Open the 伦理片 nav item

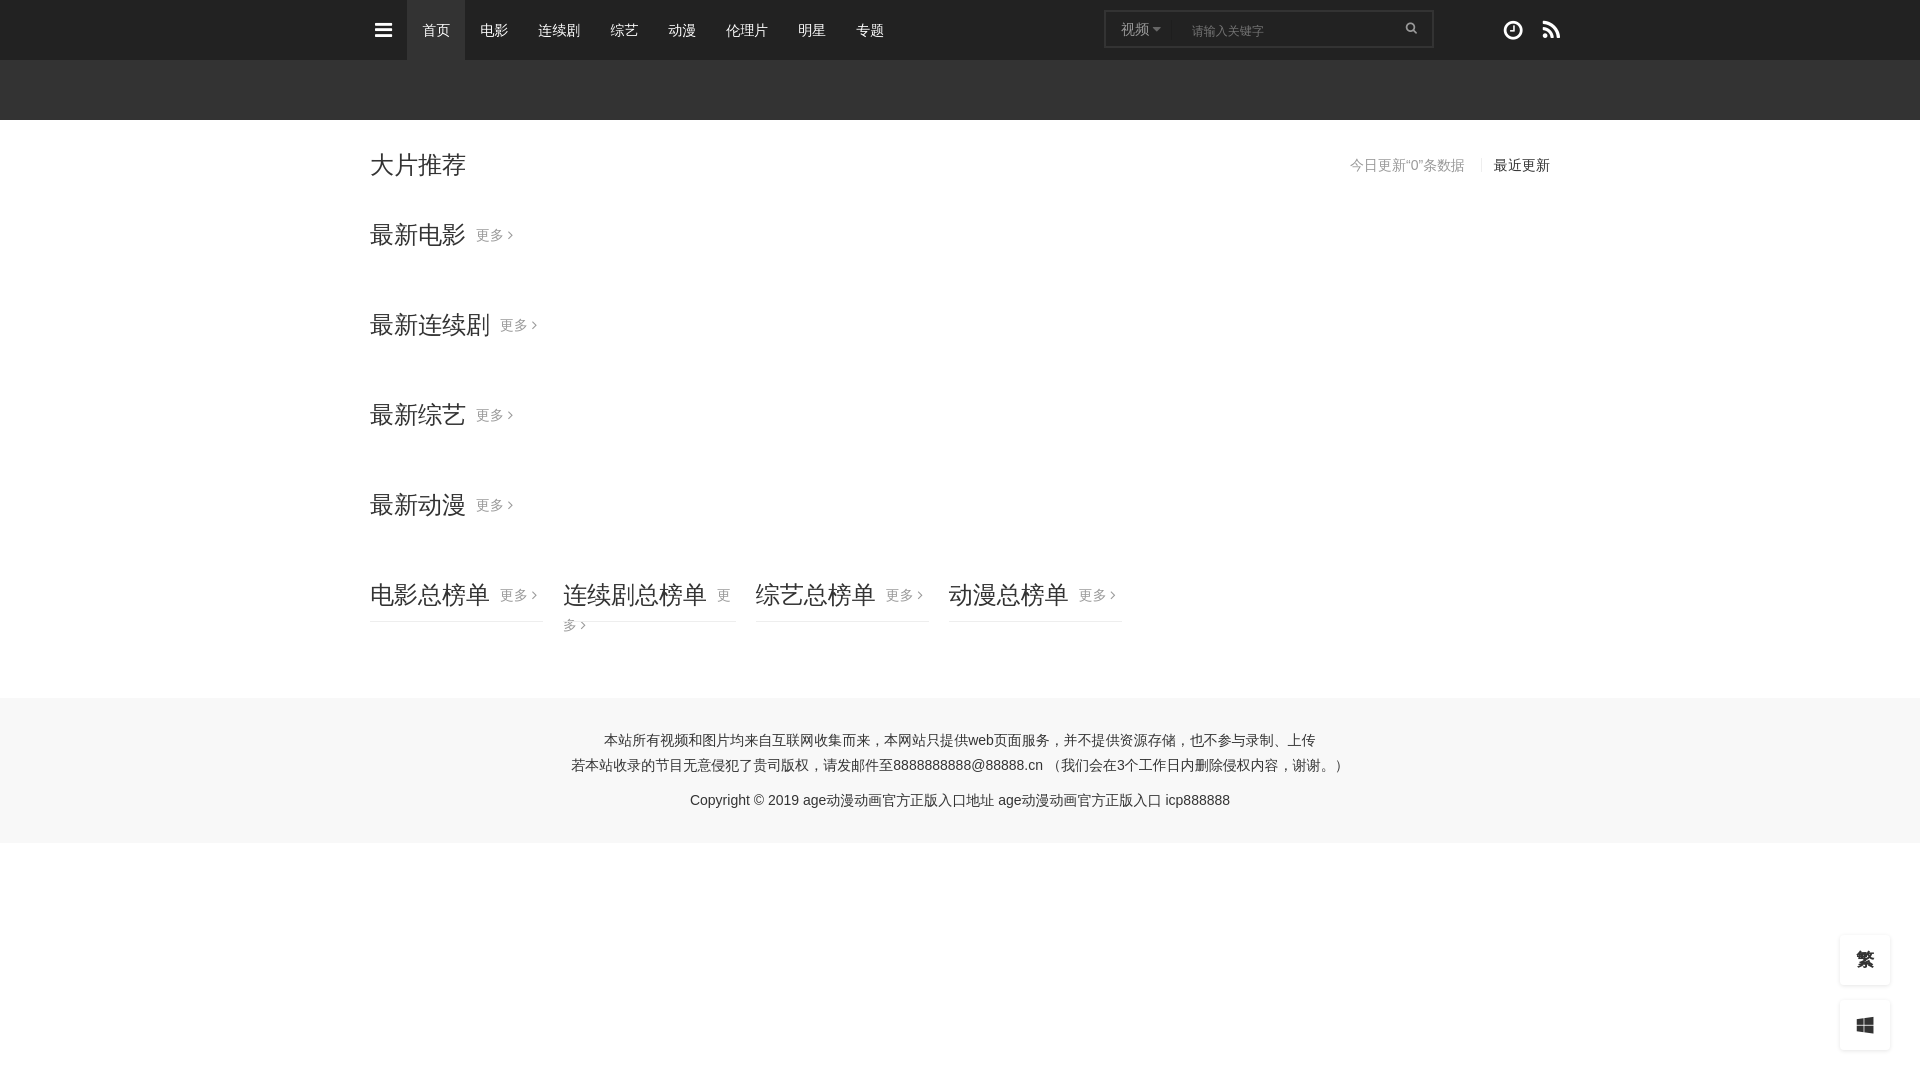pyautogui.click(x=747, y=30)
